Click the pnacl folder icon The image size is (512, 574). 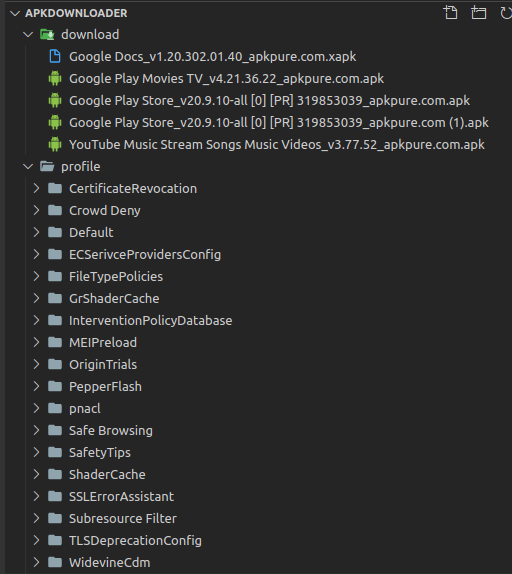[55, 408]
